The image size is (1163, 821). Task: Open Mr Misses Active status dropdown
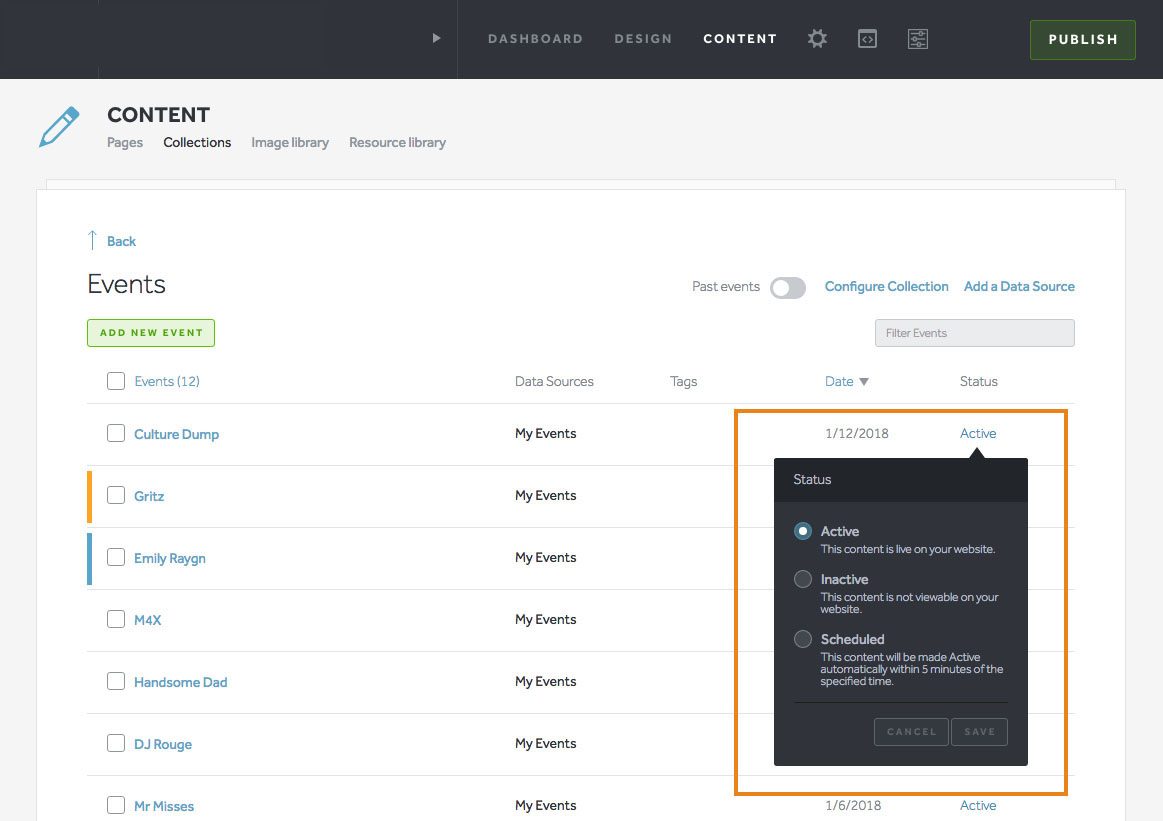tap(978, 805)
